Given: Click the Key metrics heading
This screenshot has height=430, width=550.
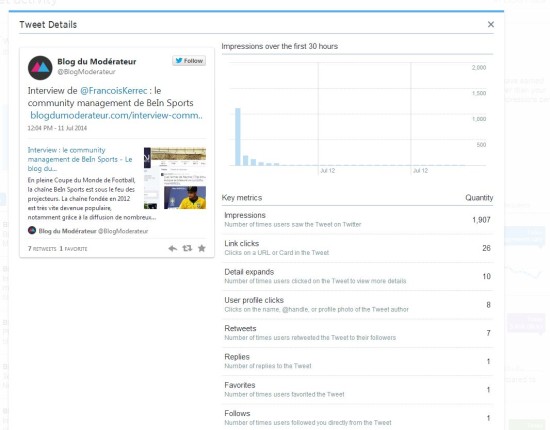Looking at the screenshot, I should coord(242,198).
